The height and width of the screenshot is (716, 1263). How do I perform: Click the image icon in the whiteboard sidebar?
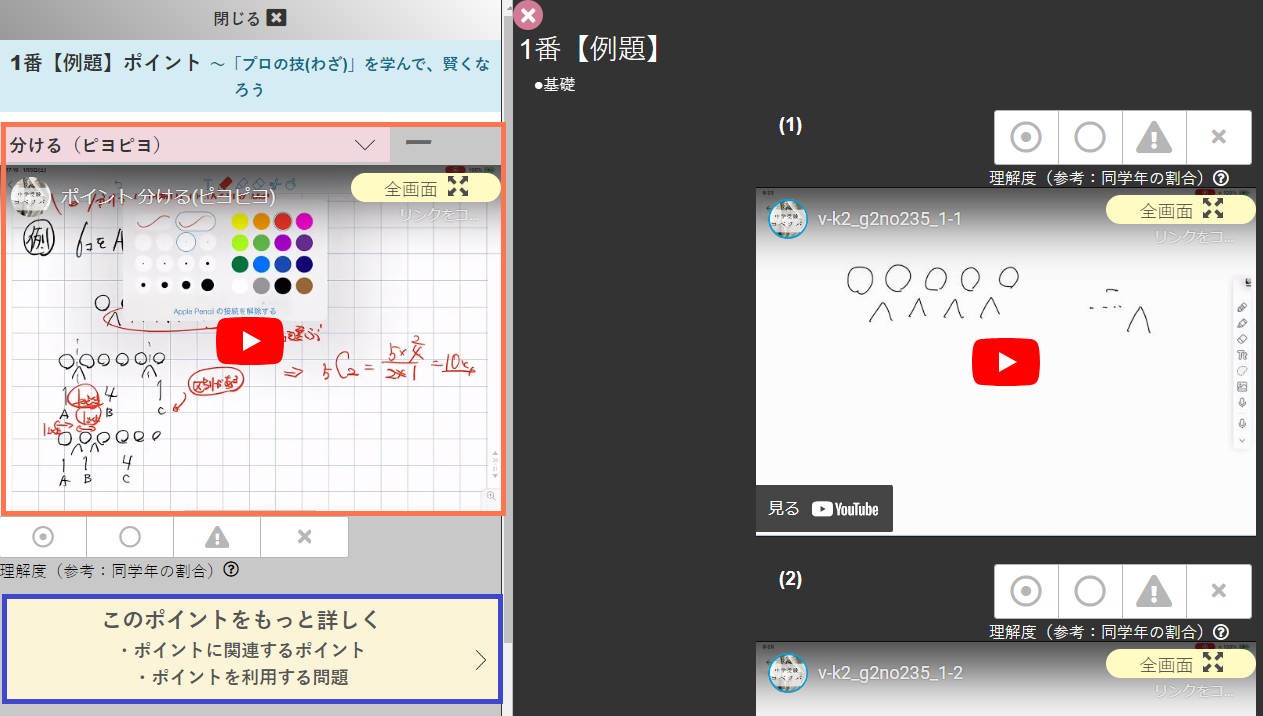[1242, 386]
